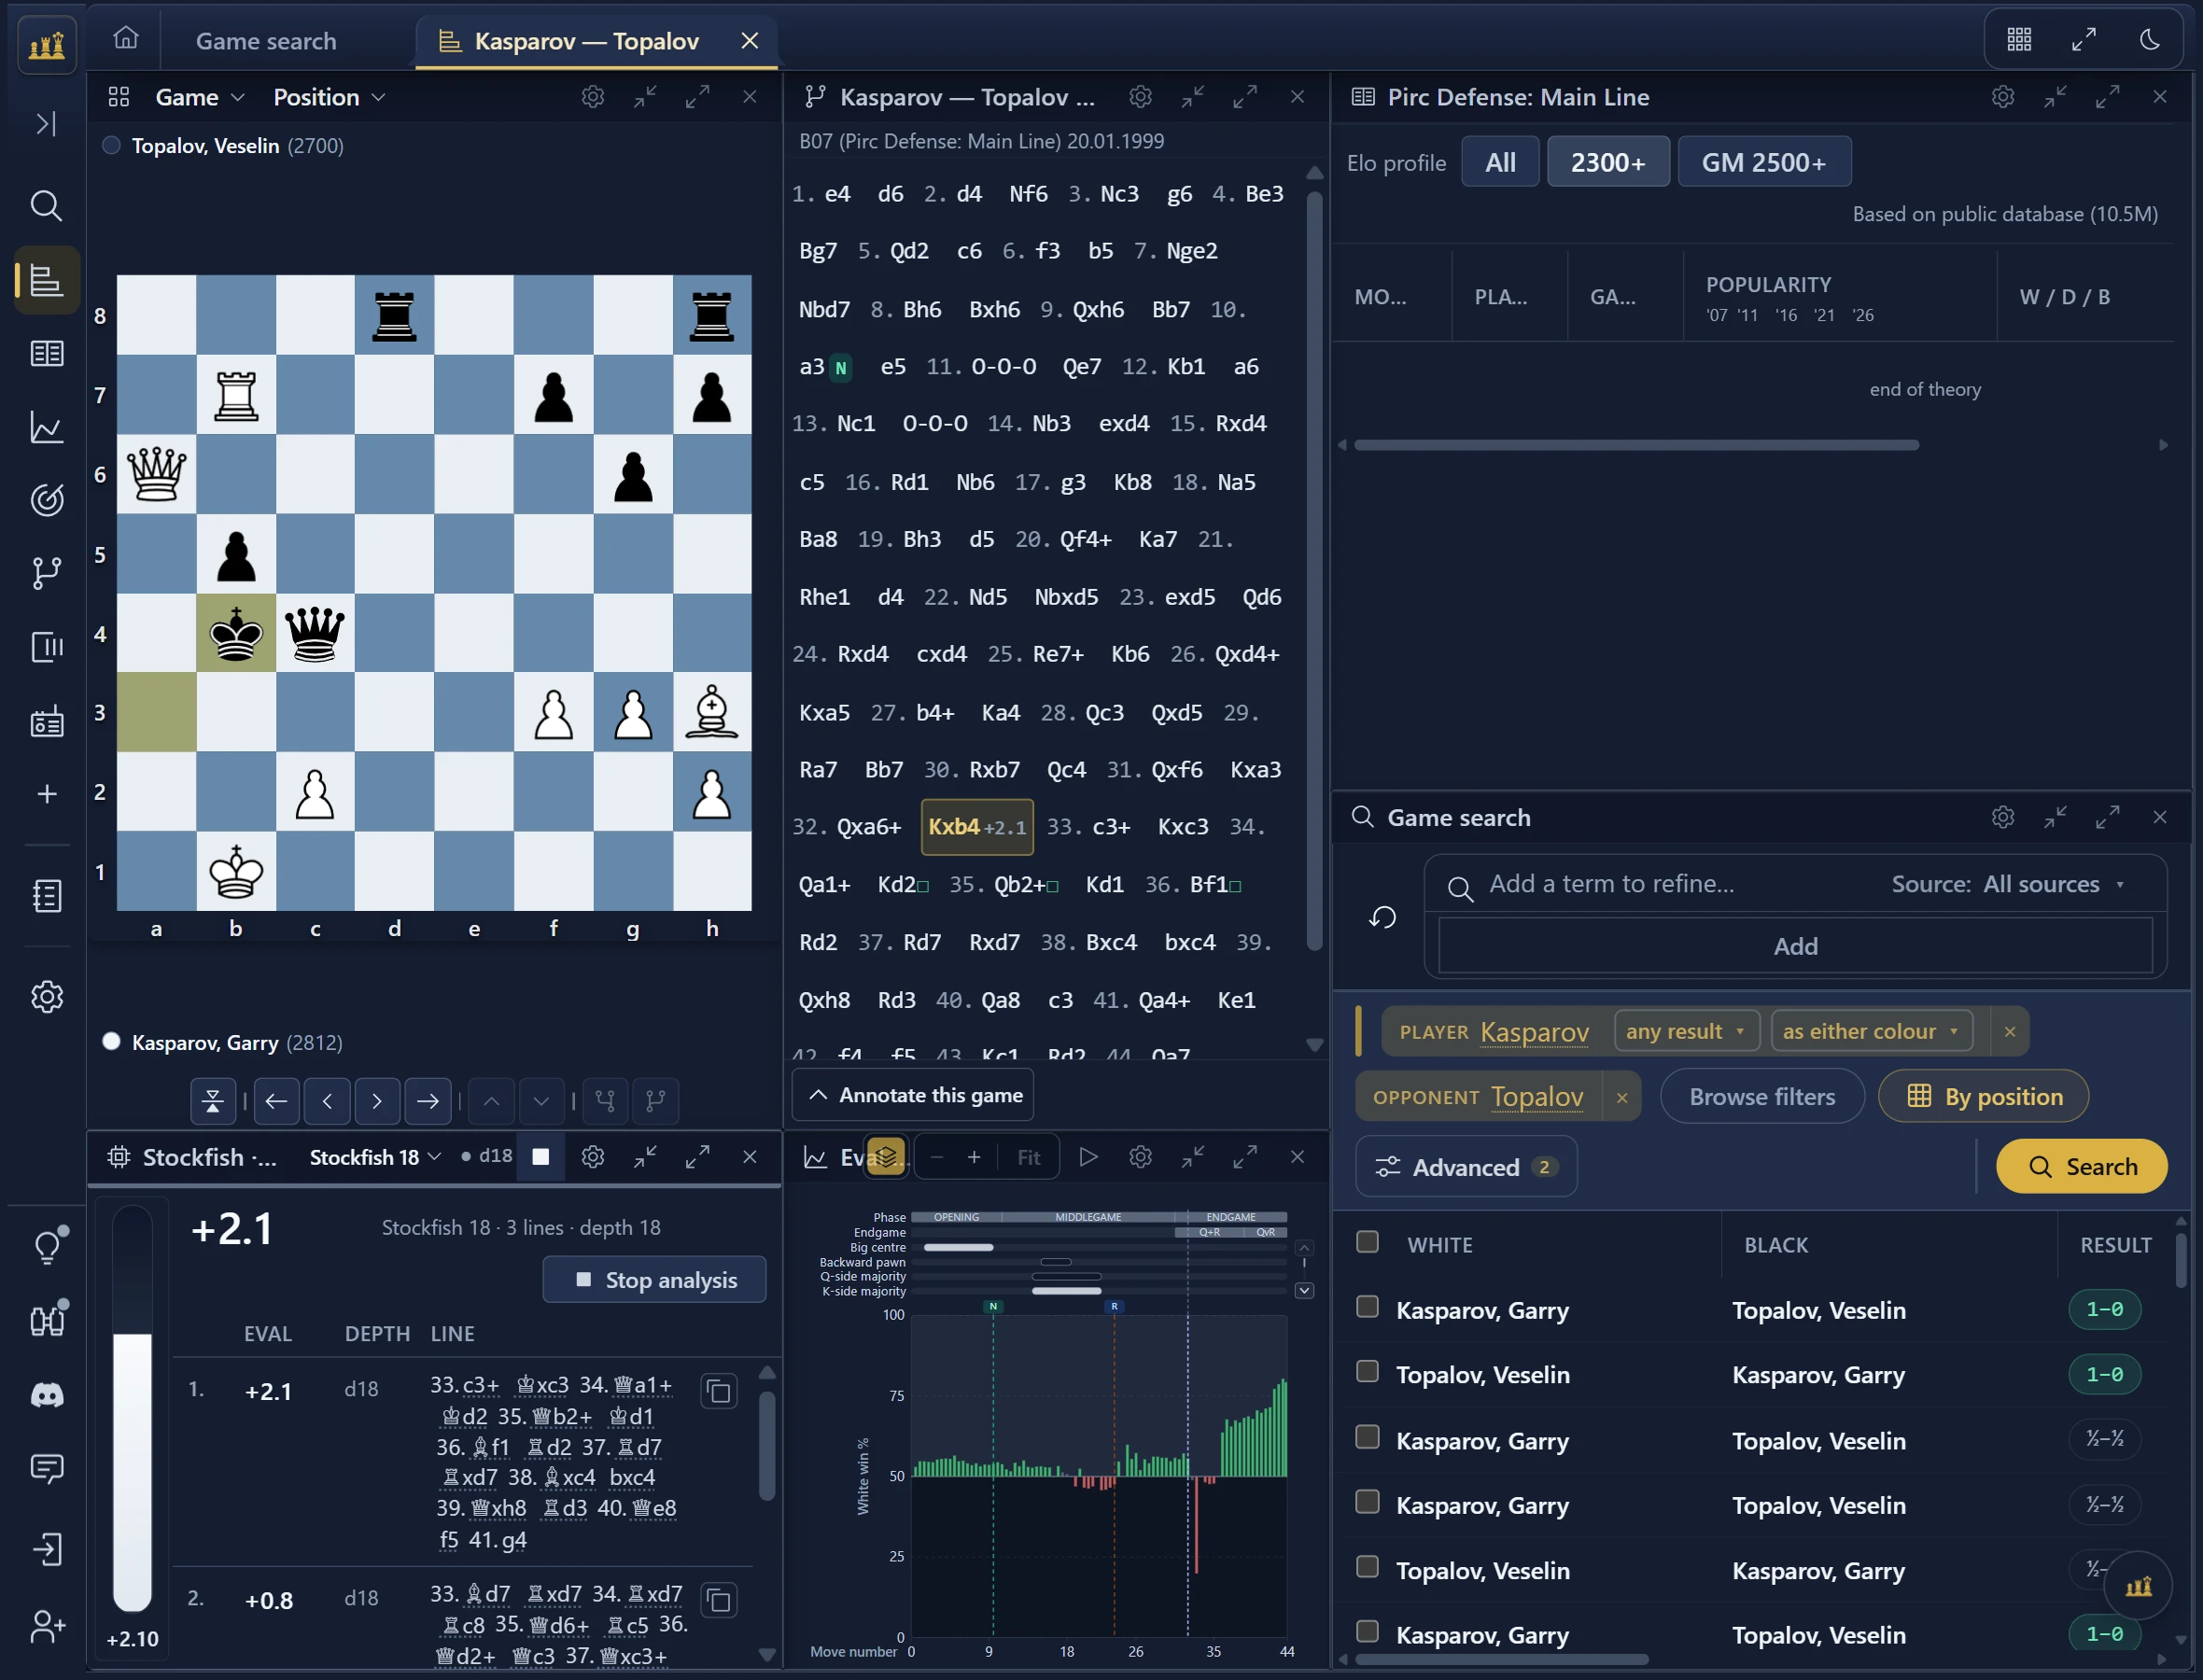Check the Topalov vs Kasparov 1-0 row
Screen dimensions: 2203x1680
[x=1367, y=1371]
